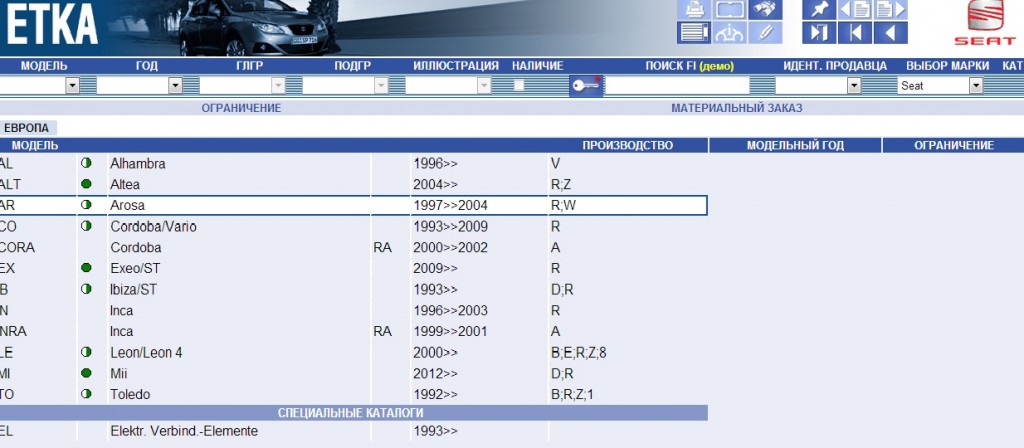This screenshot has width=1024, height=448.
Task: Select Elektr. Verbind.-Elemente special catalog
Action: pyautogui.click(x=183, y=431)
